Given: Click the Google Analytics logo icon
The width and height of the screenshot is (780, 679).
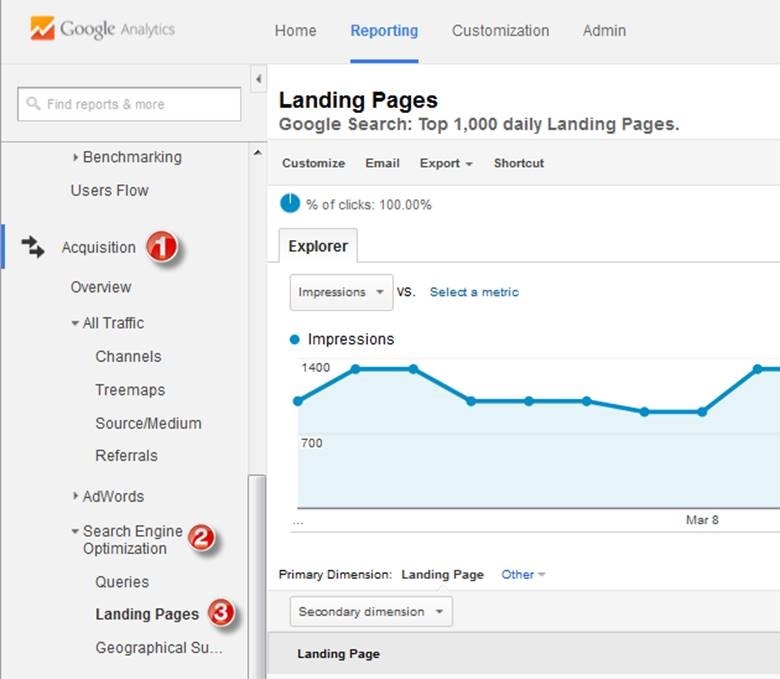Looking at the screenshot, I should pos(42,29).
